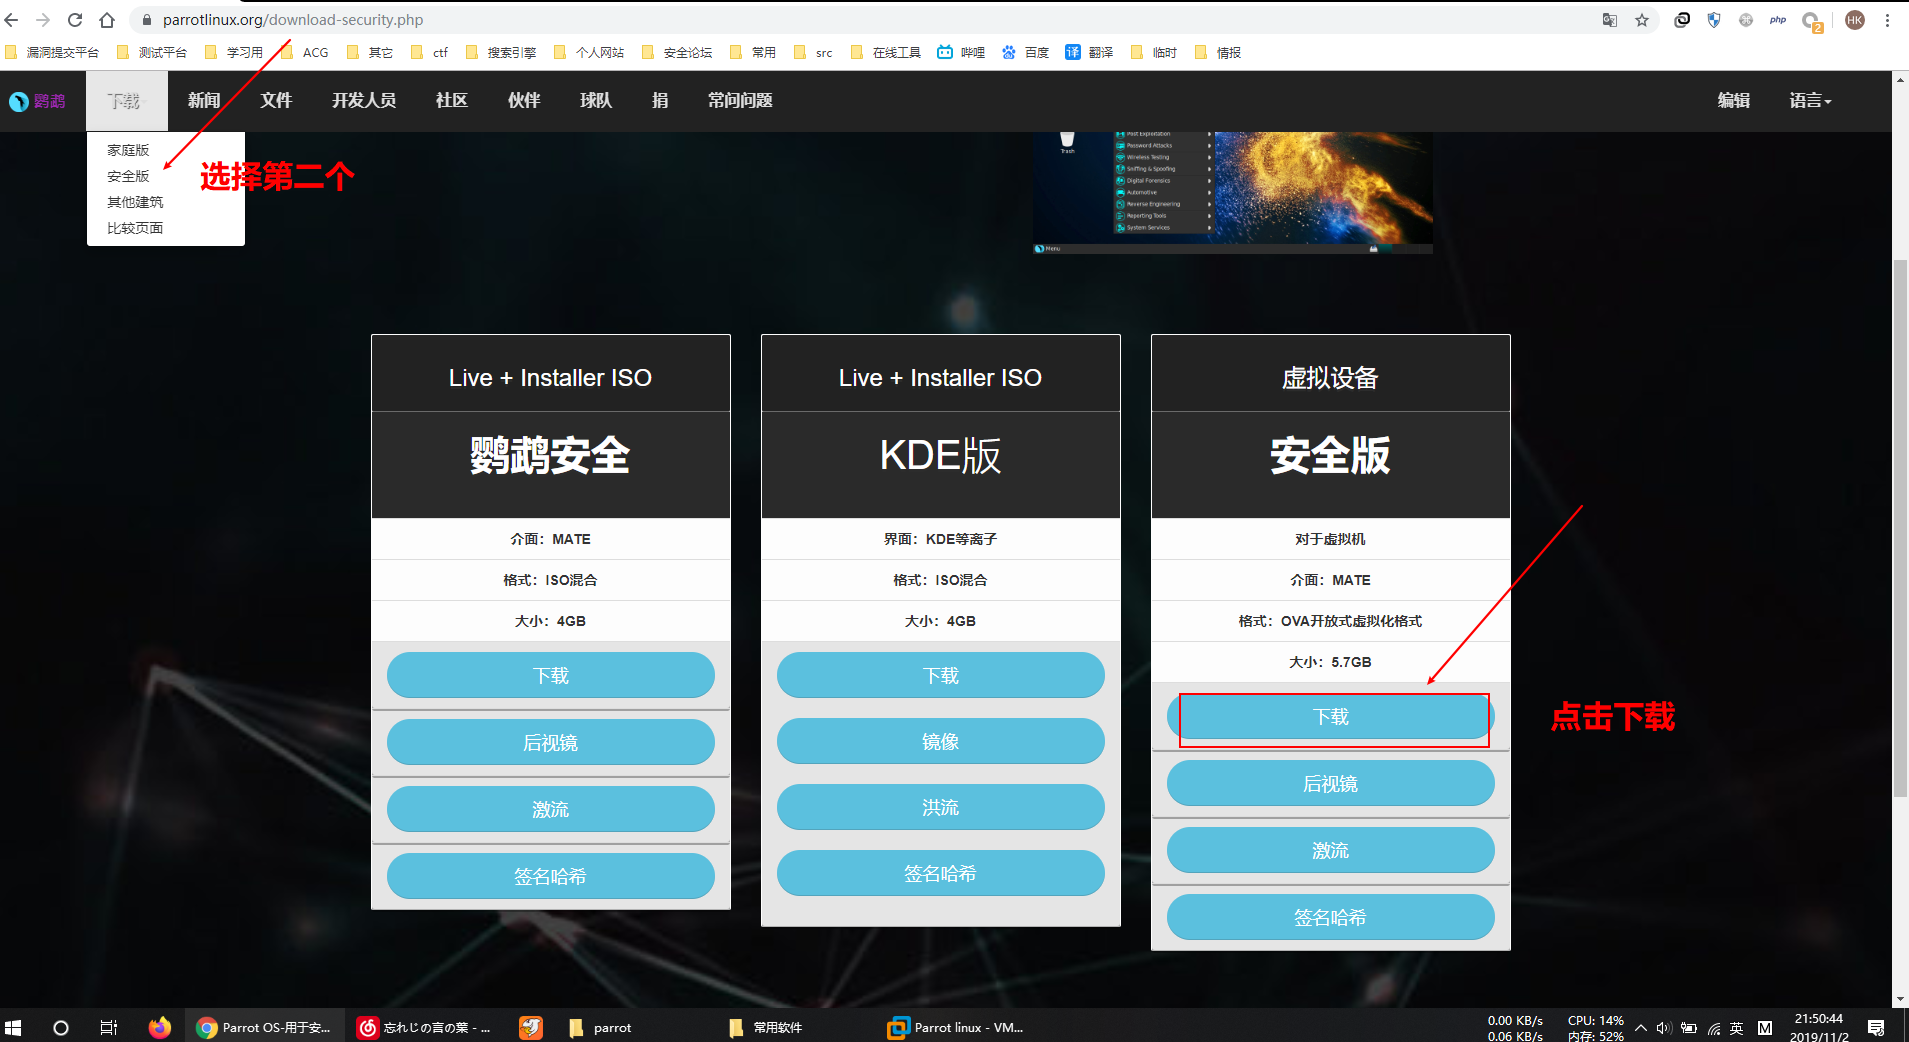1909x1042 pixels.
Task: Open the extension with the 2 badge
Action: pos(1810,19)
